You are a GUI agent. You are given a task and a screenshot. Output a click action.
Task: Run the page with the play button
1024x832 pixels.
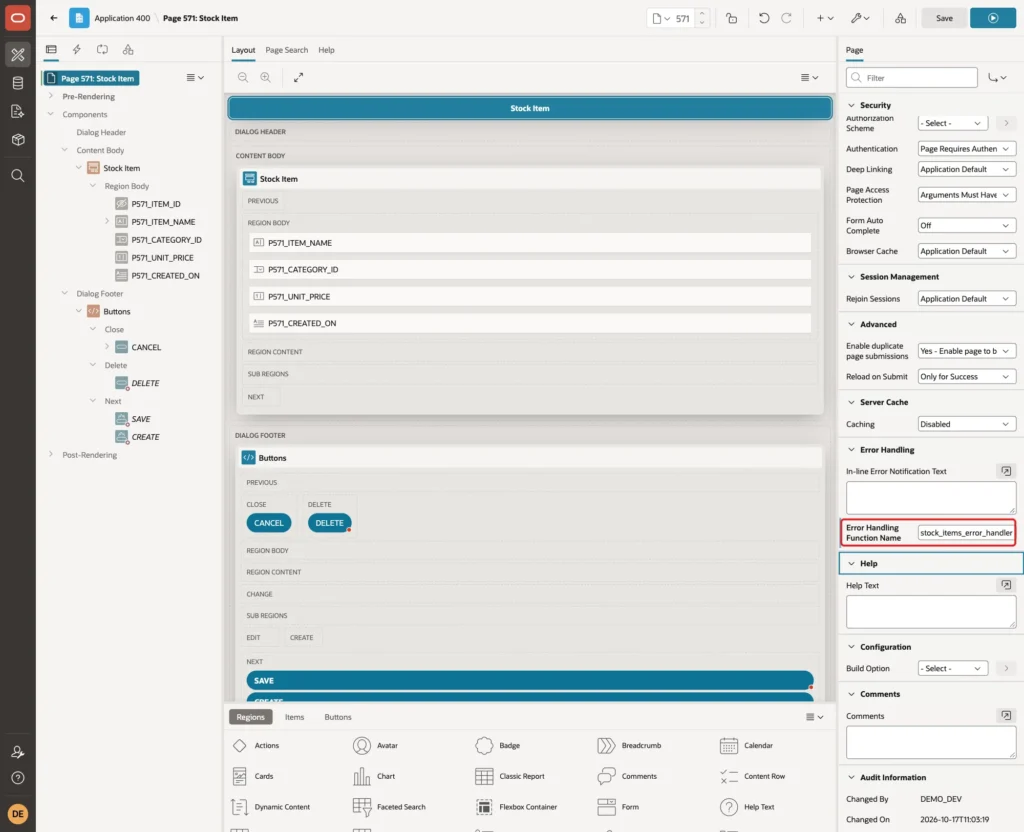click(993, 18)
